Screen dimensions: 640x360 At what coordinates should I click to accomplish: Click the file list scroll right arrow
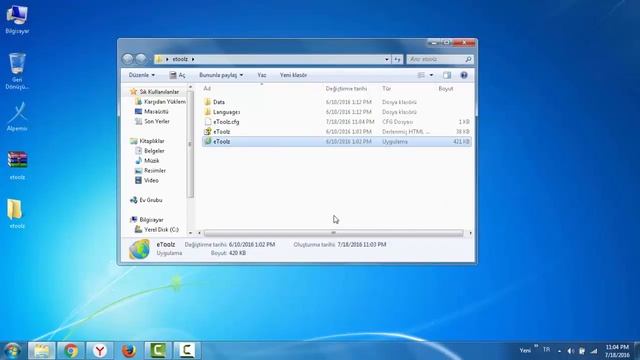coord(470,233)
